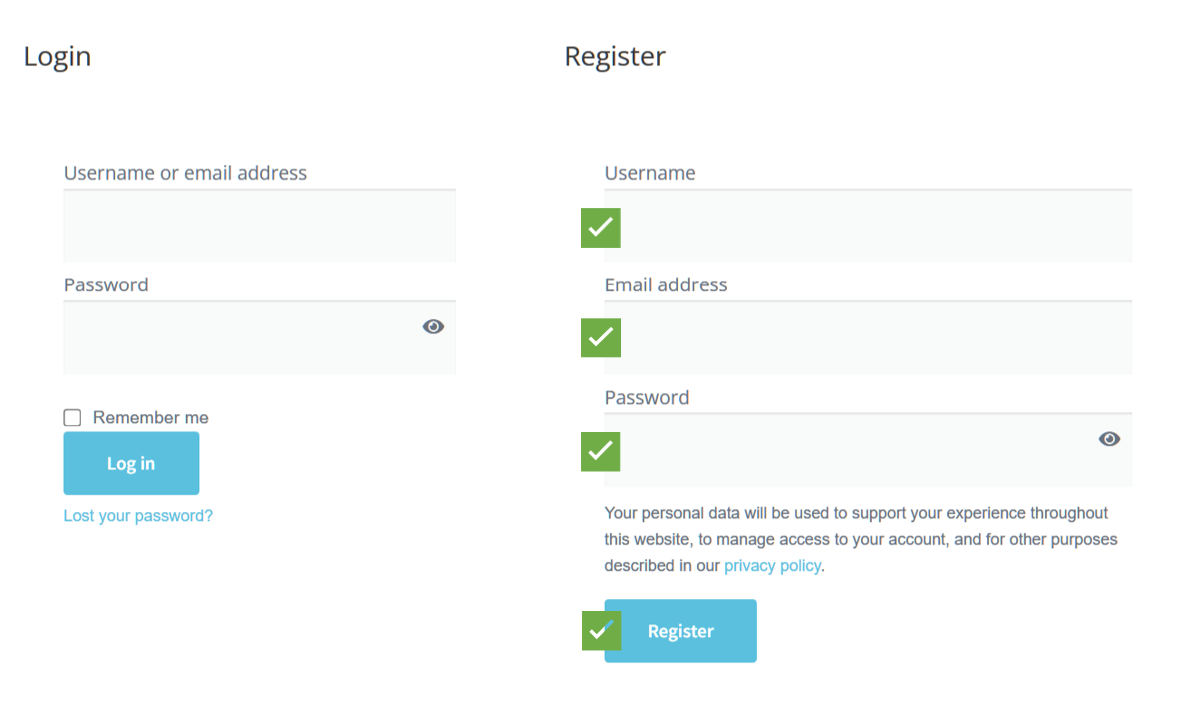This screenshot has width=1200, height=716.
Task: Select the Email address input field
Action: pyautogui.click(x=868, y=338)
